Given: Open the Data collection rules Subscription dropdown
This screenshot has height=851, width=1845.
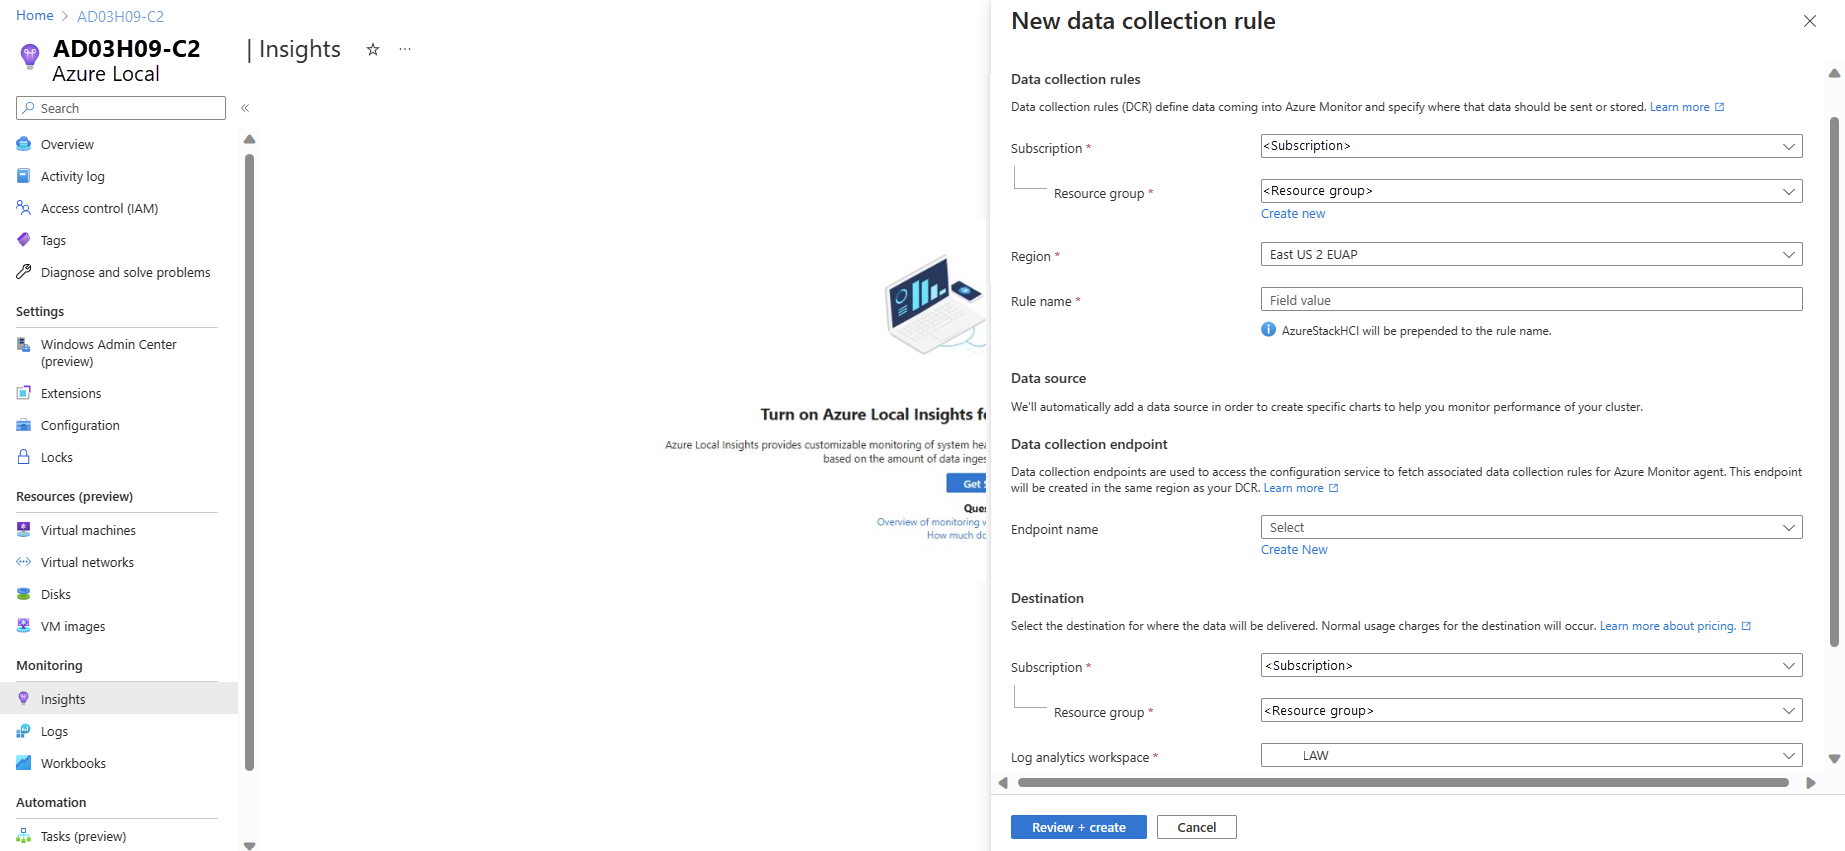Looking at the screenshot, I should [1531, 146].
